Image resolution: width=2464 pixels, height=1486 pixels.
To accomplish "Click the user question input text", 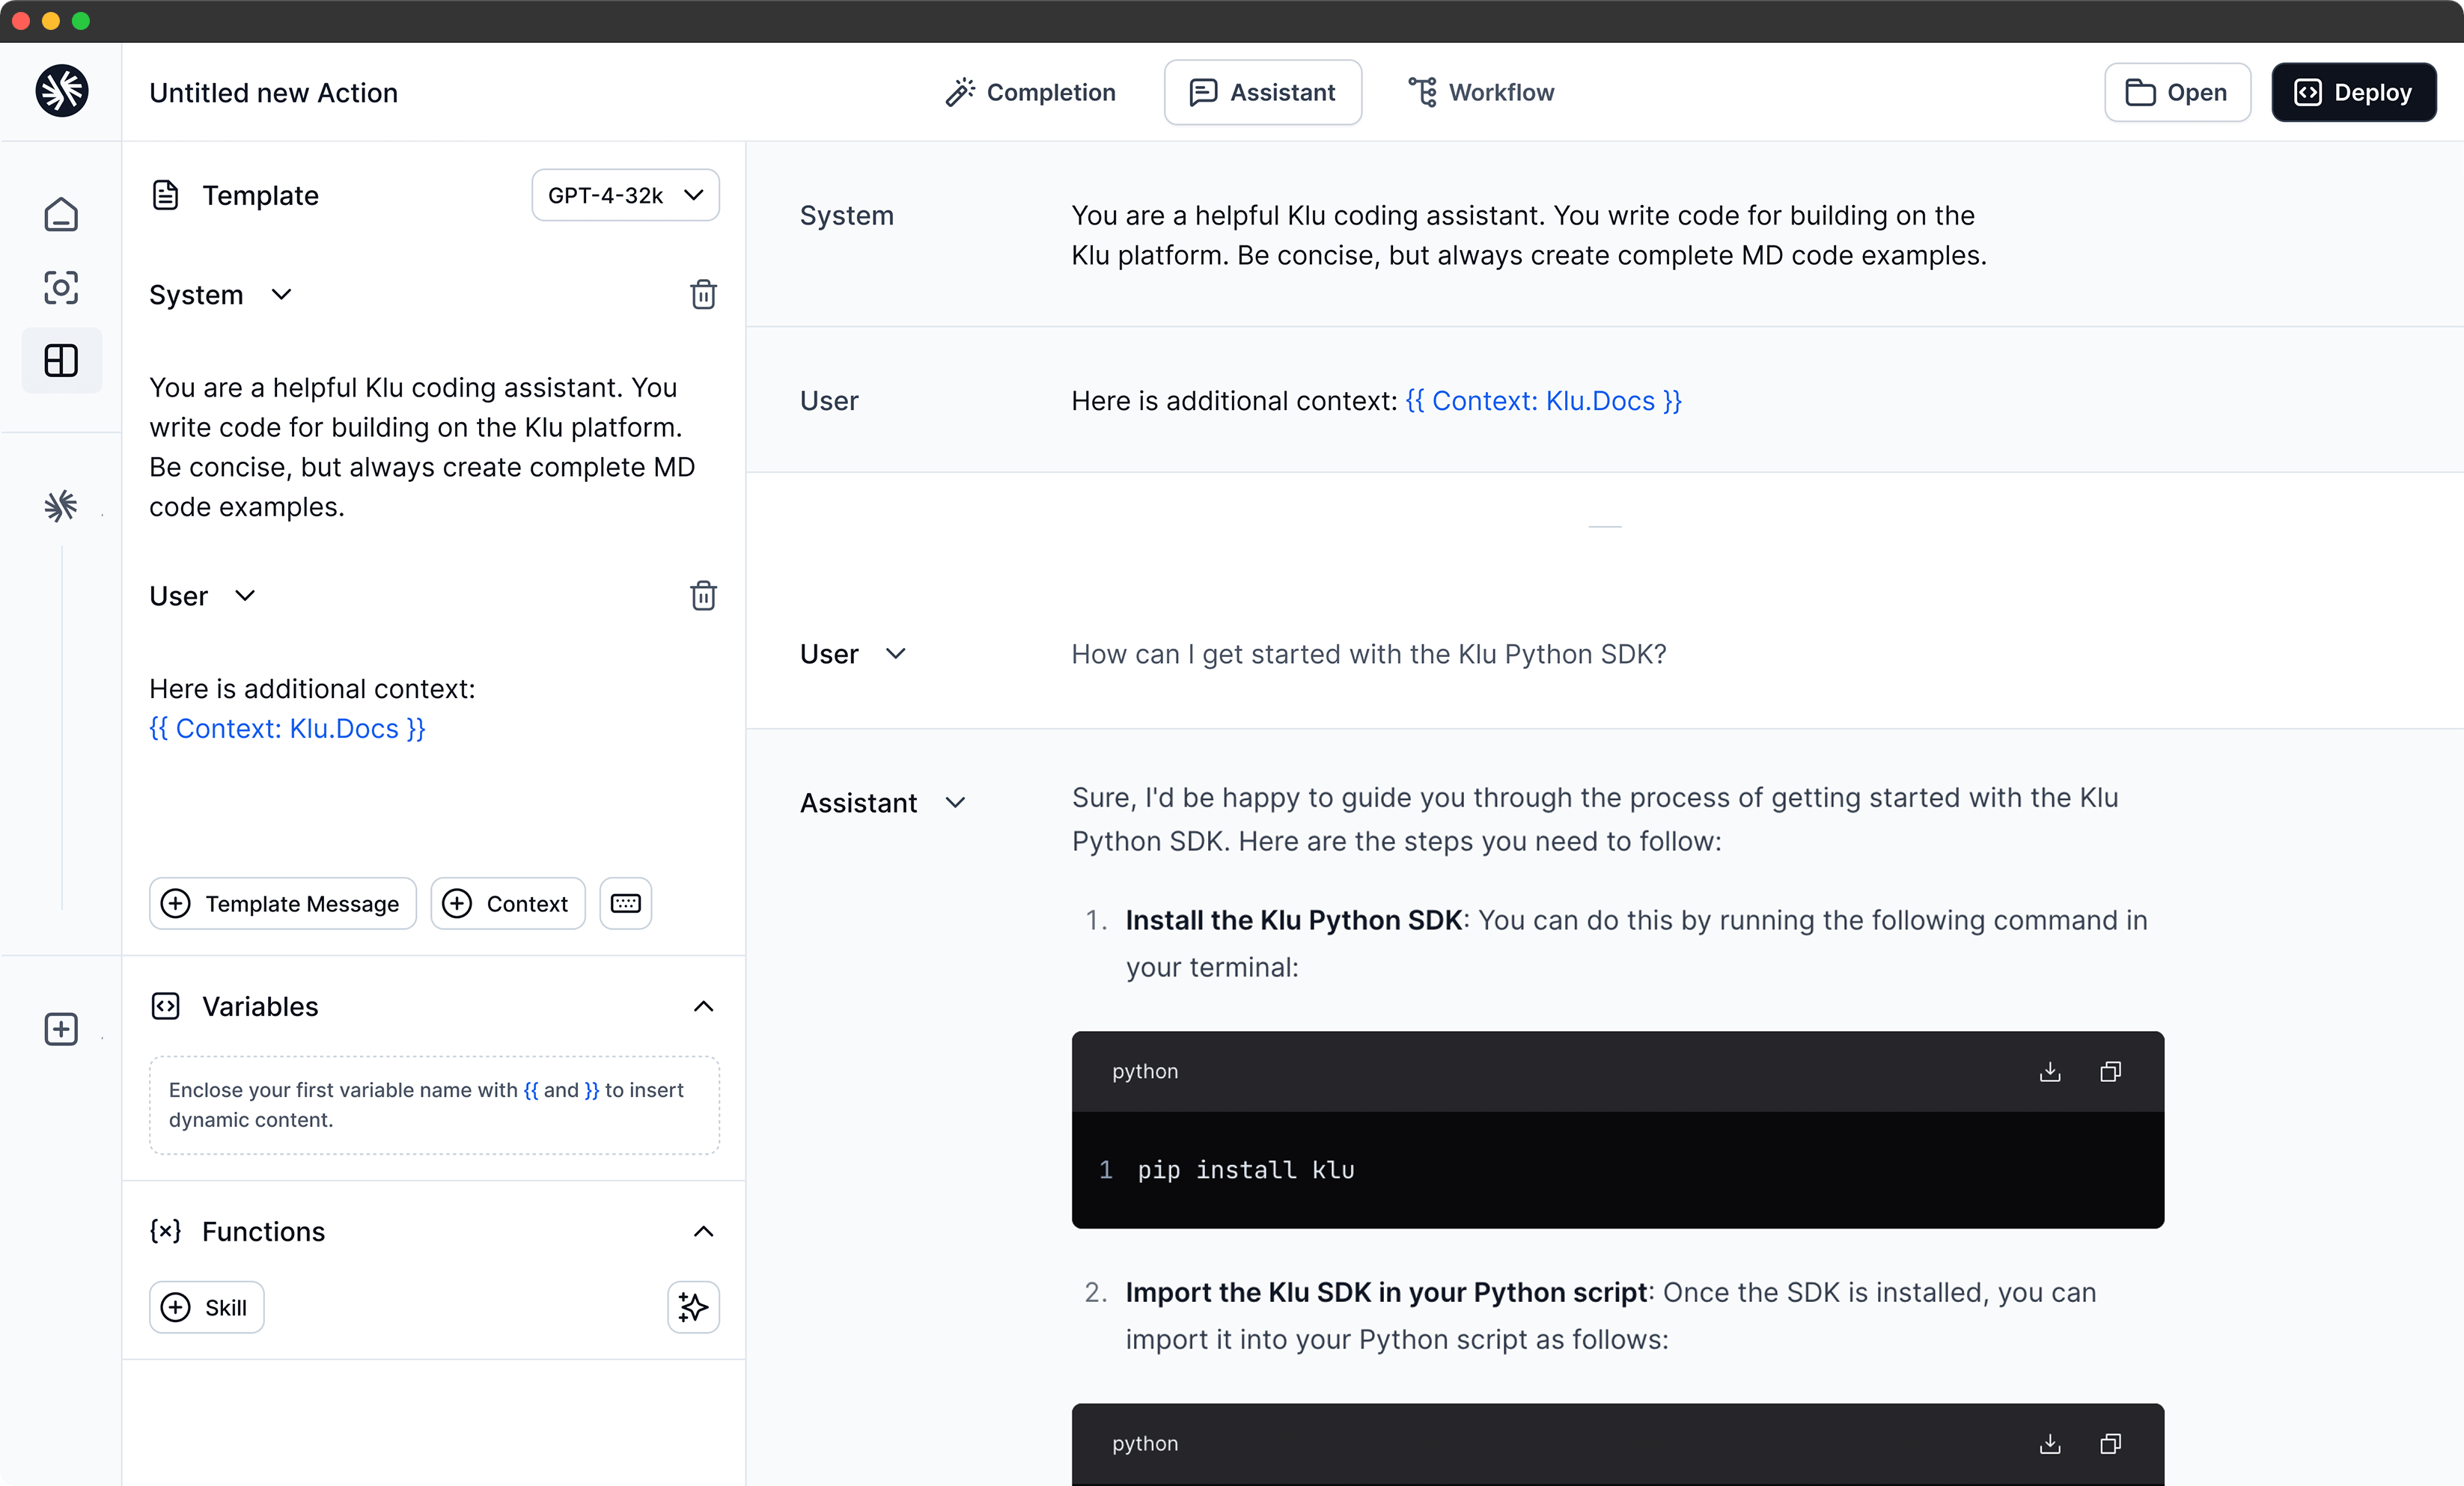I will [1368, 654].
